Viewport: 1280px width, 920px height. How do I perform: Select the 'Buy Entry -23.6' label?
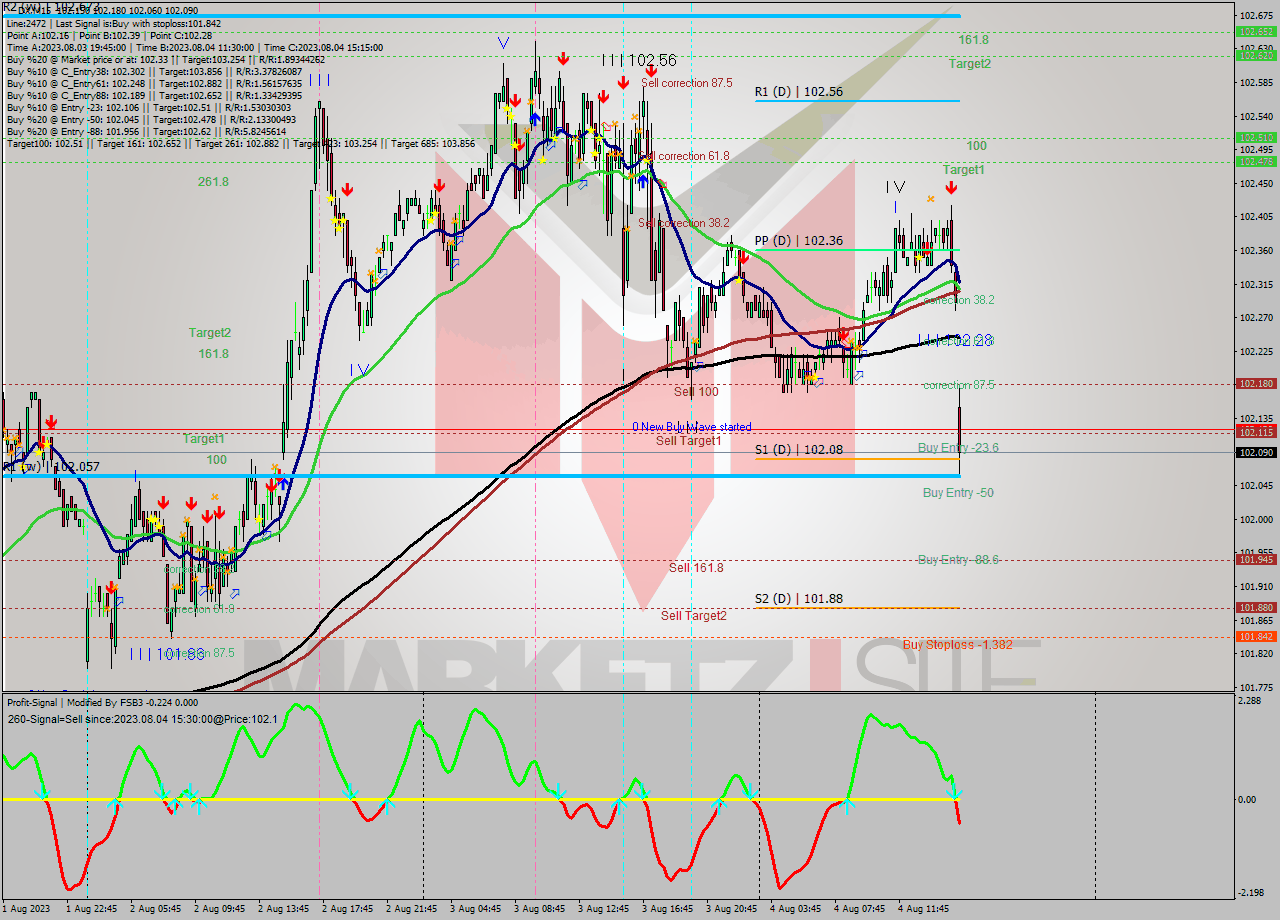958,448
